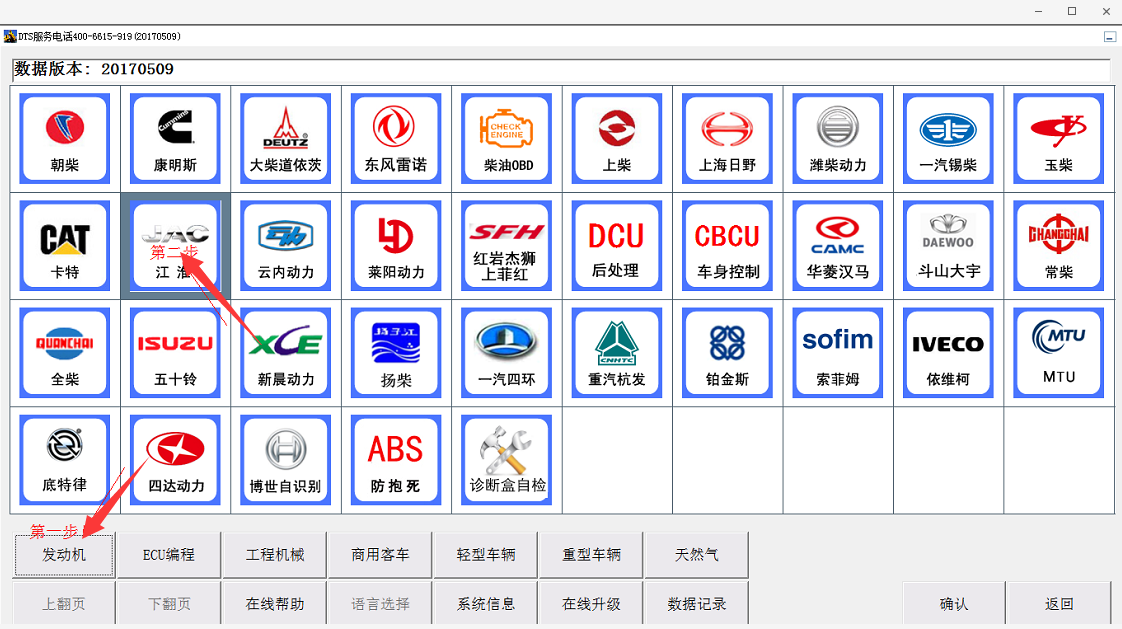Select the CBCU 车身控制 icon

click(727, 246)
